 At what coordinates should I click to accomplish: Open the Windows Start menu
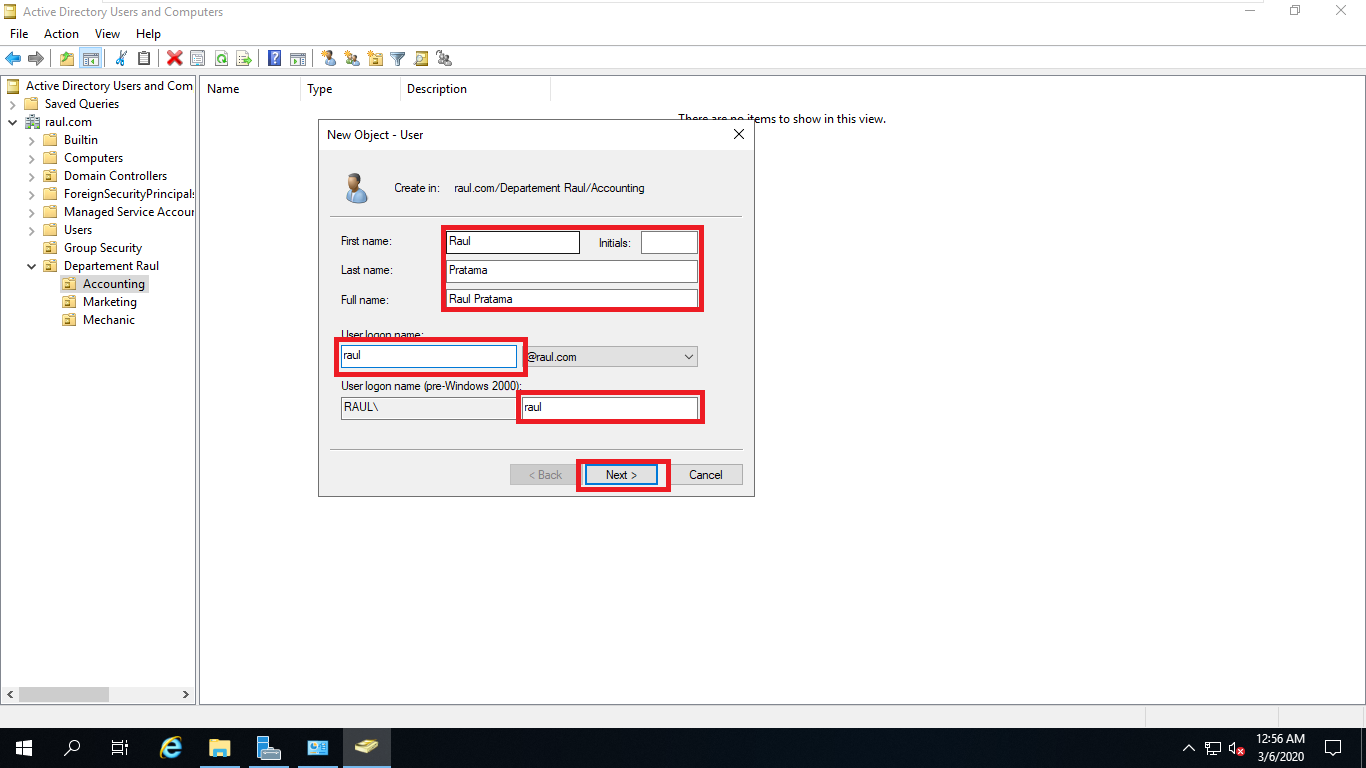click(x=24, y=748)
